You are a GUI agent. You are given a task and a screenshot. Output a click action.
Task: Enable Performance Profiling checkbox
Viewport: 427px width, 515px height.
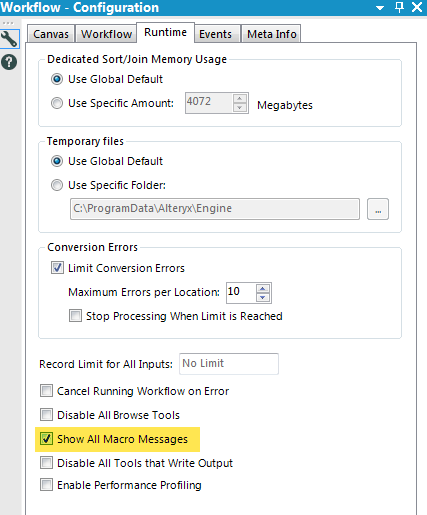(46, 485)
